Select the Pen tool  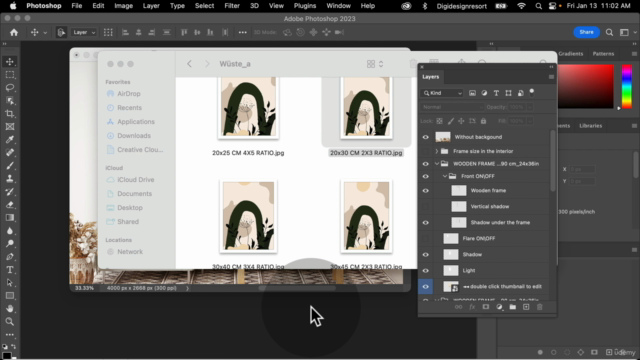(10, 257)
